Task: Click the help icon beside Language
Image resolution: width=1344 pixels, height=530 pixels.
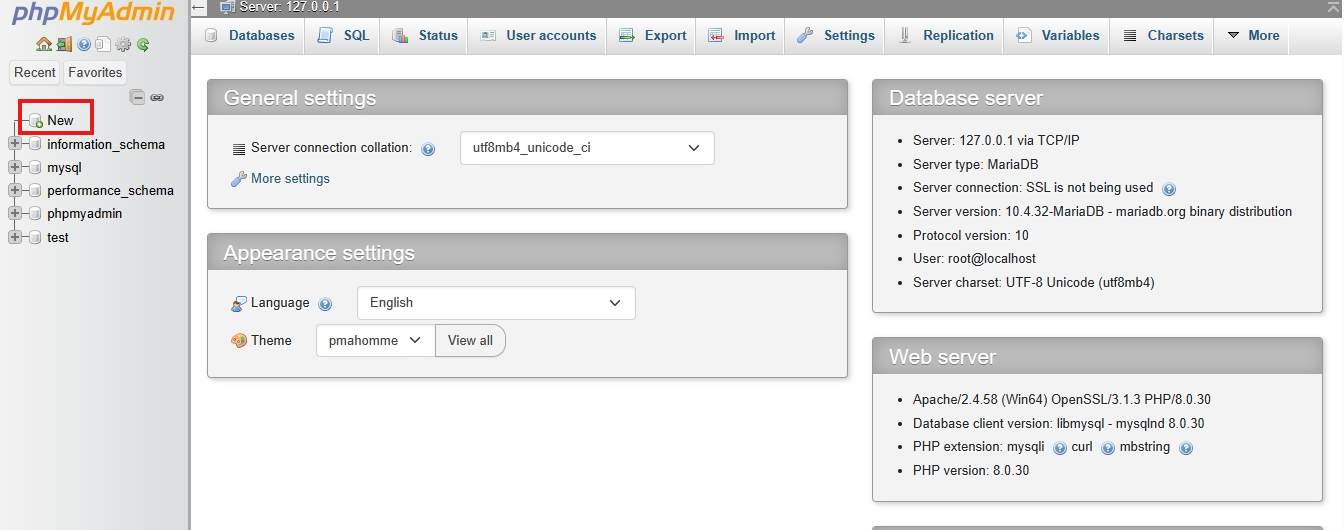Action: click(x=325, y=304)
